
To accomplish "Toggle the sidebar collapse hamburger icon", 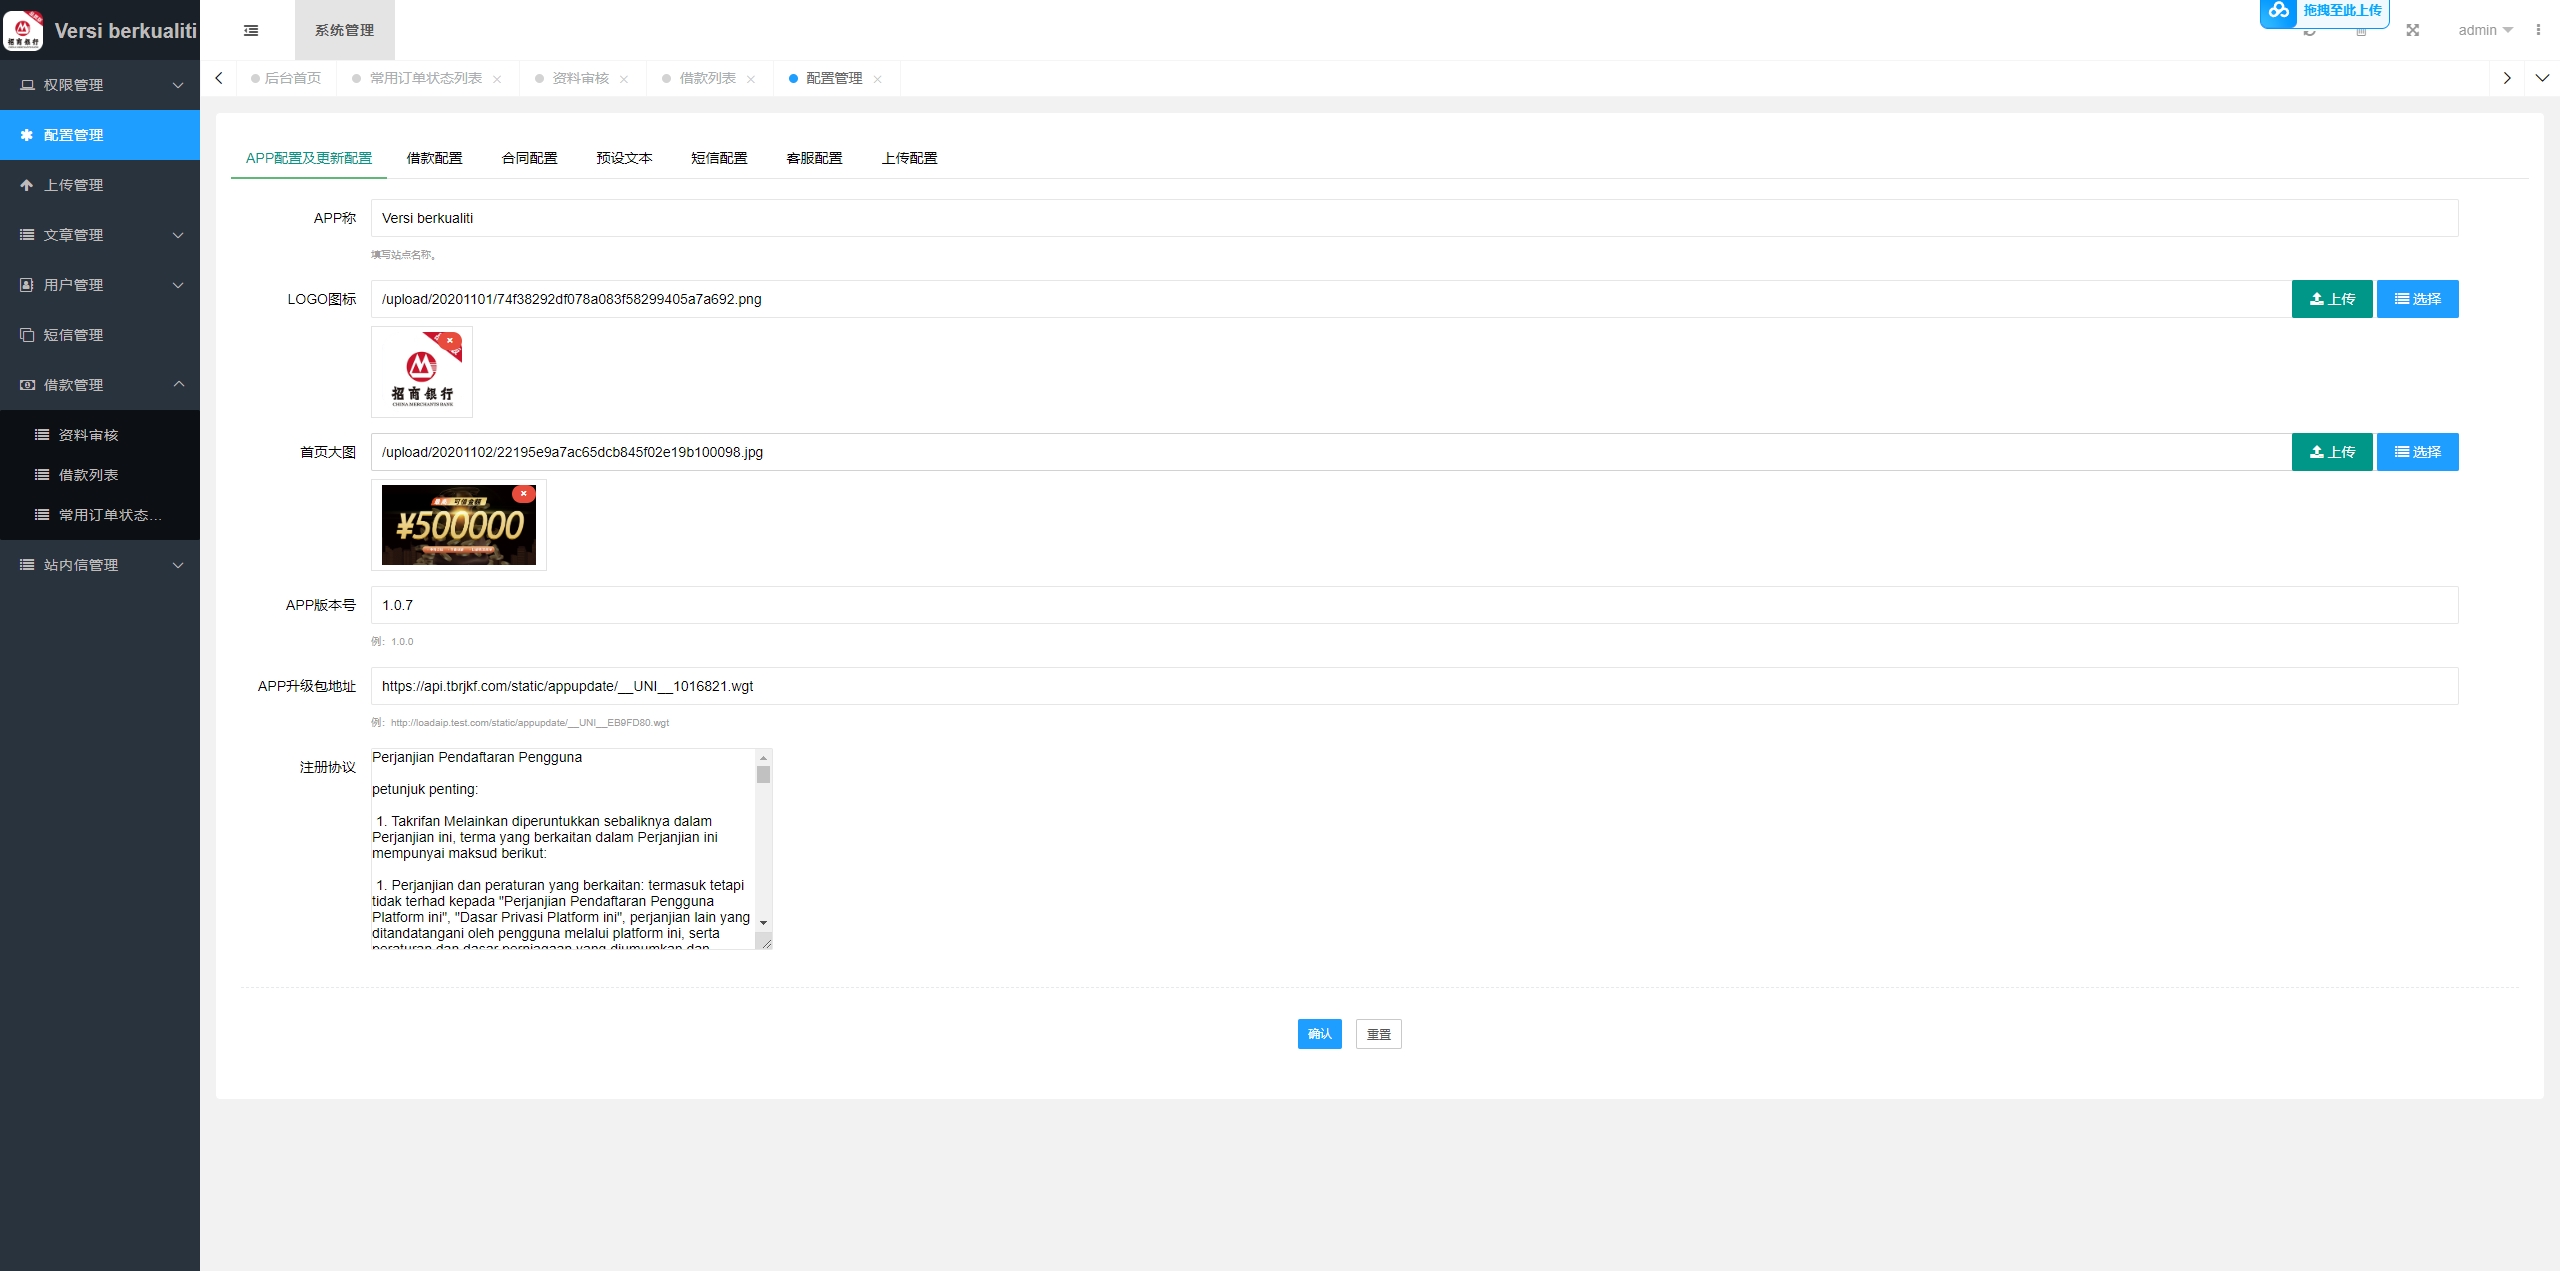I will (251, 30).
